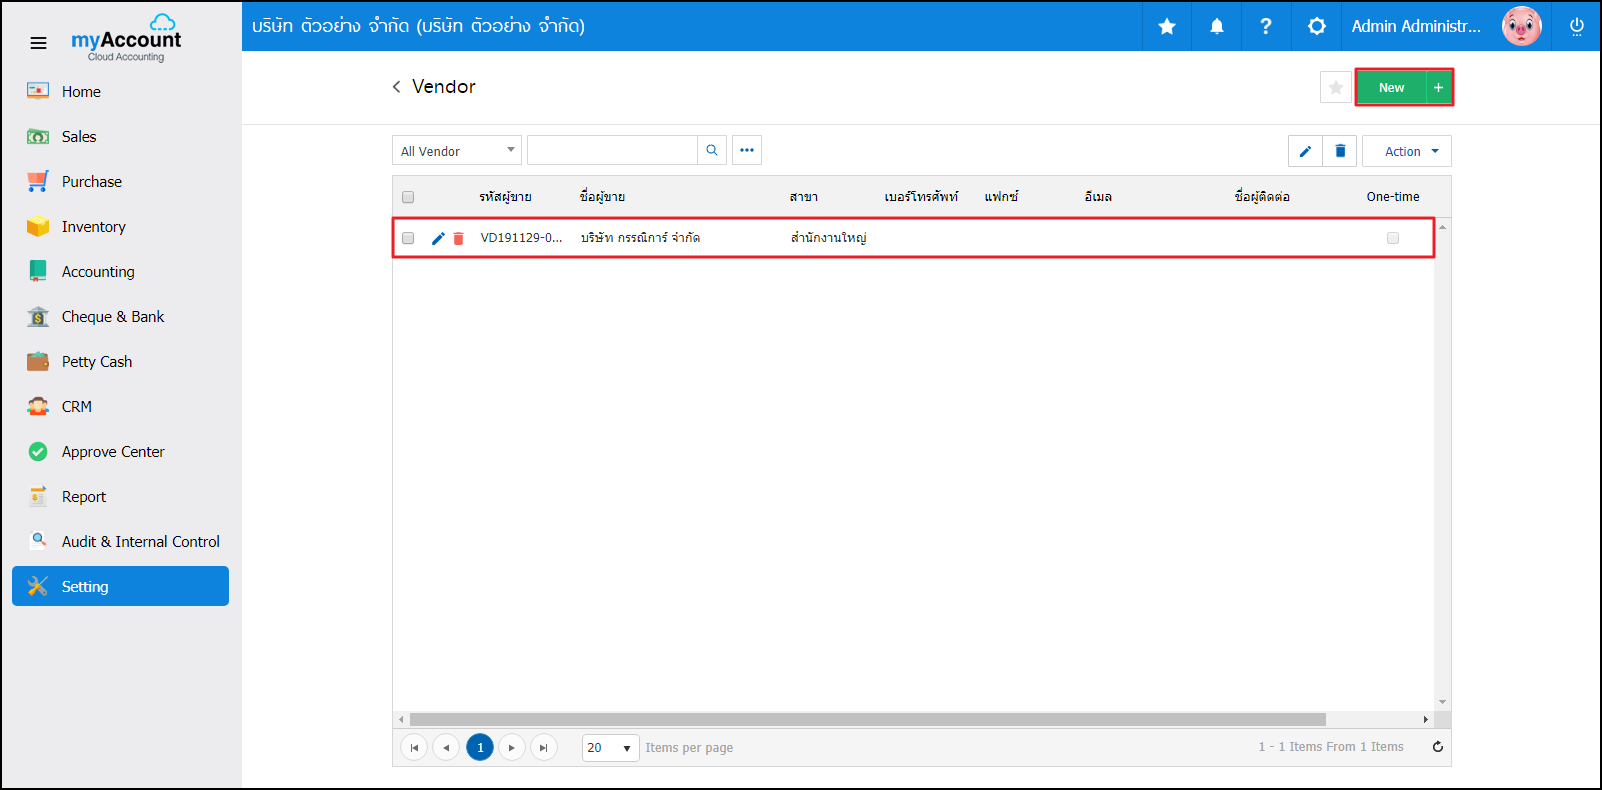Open the settings gear in top bar
Viewport: 1602px width, 790px height.
1317,26
